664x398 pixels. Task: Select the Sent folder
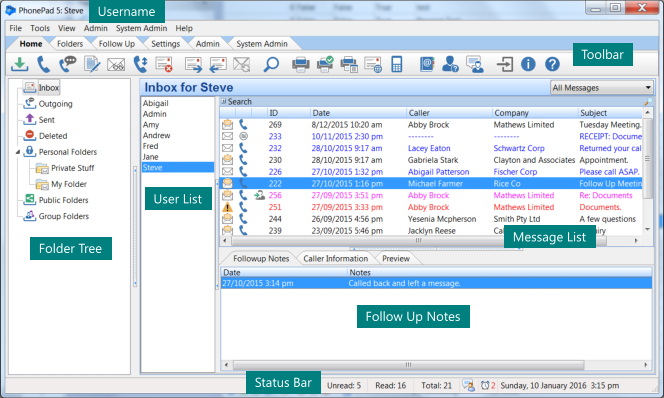tap(47, 120)
